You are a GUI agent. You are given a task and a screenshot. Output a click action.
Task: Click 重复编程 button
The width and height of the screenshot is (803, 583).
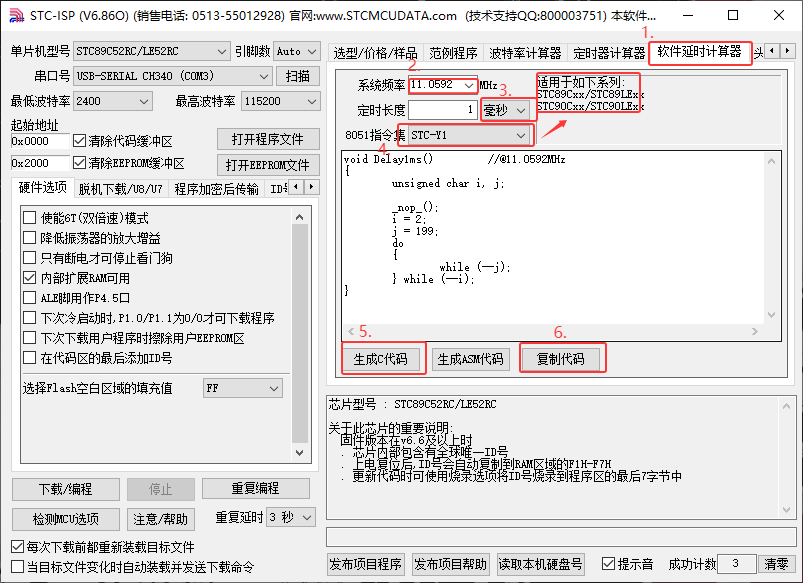click(x=256, y=489)
